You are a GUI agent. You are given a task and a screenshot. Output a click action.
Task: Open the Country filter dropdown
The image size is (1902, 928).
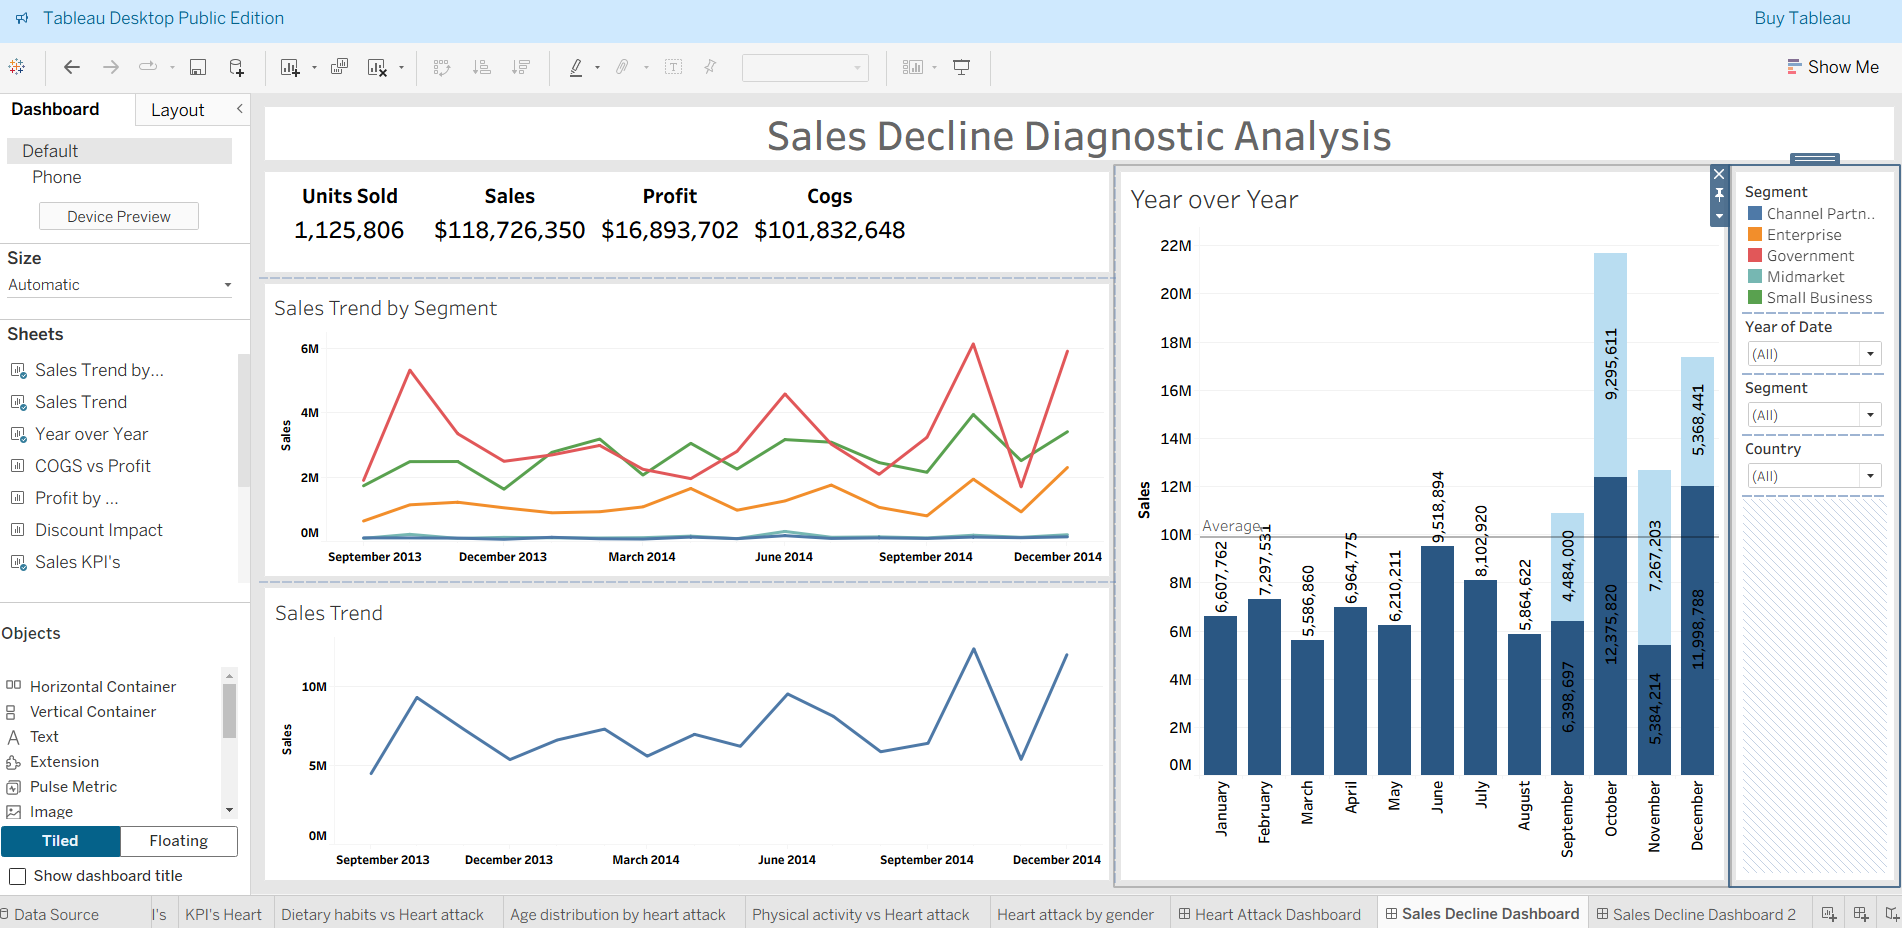(x=1815, y=476)
